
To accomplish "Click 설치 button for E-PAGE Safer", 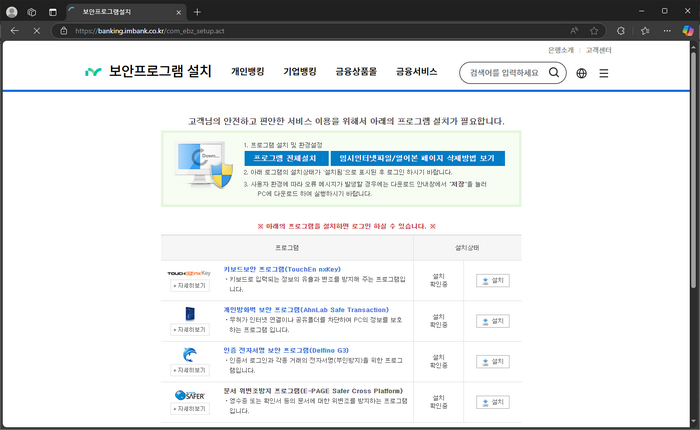I will [x=493, y=402].
